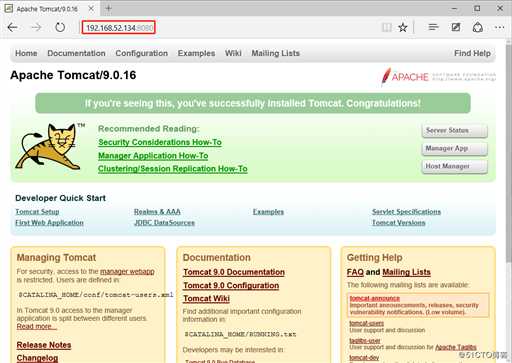Open Mailing Lists link in Getting Help
This screenshot has width=512, height=363.
coord(406,272)
